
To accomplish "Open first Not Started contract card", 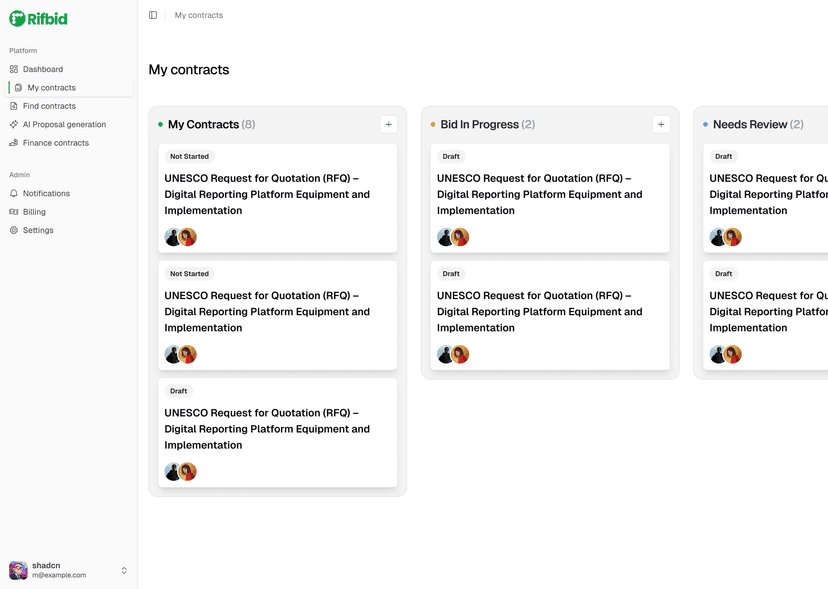I will [x=277, y=195].
